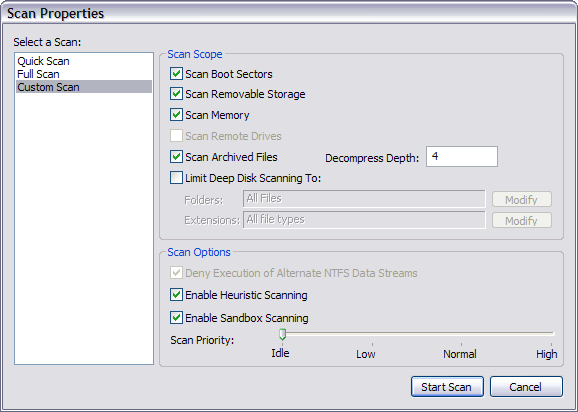Turn off Enable Heuristic Scanning
578x412 pixels.
pyautogui.click(x=176, y=295)
